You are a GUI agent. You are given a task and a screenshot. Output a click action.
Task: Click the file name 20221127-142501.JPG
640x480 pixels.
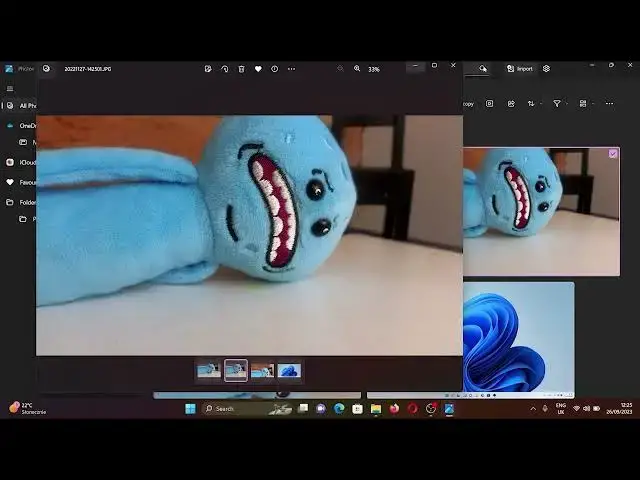click(x=88, y=69)
